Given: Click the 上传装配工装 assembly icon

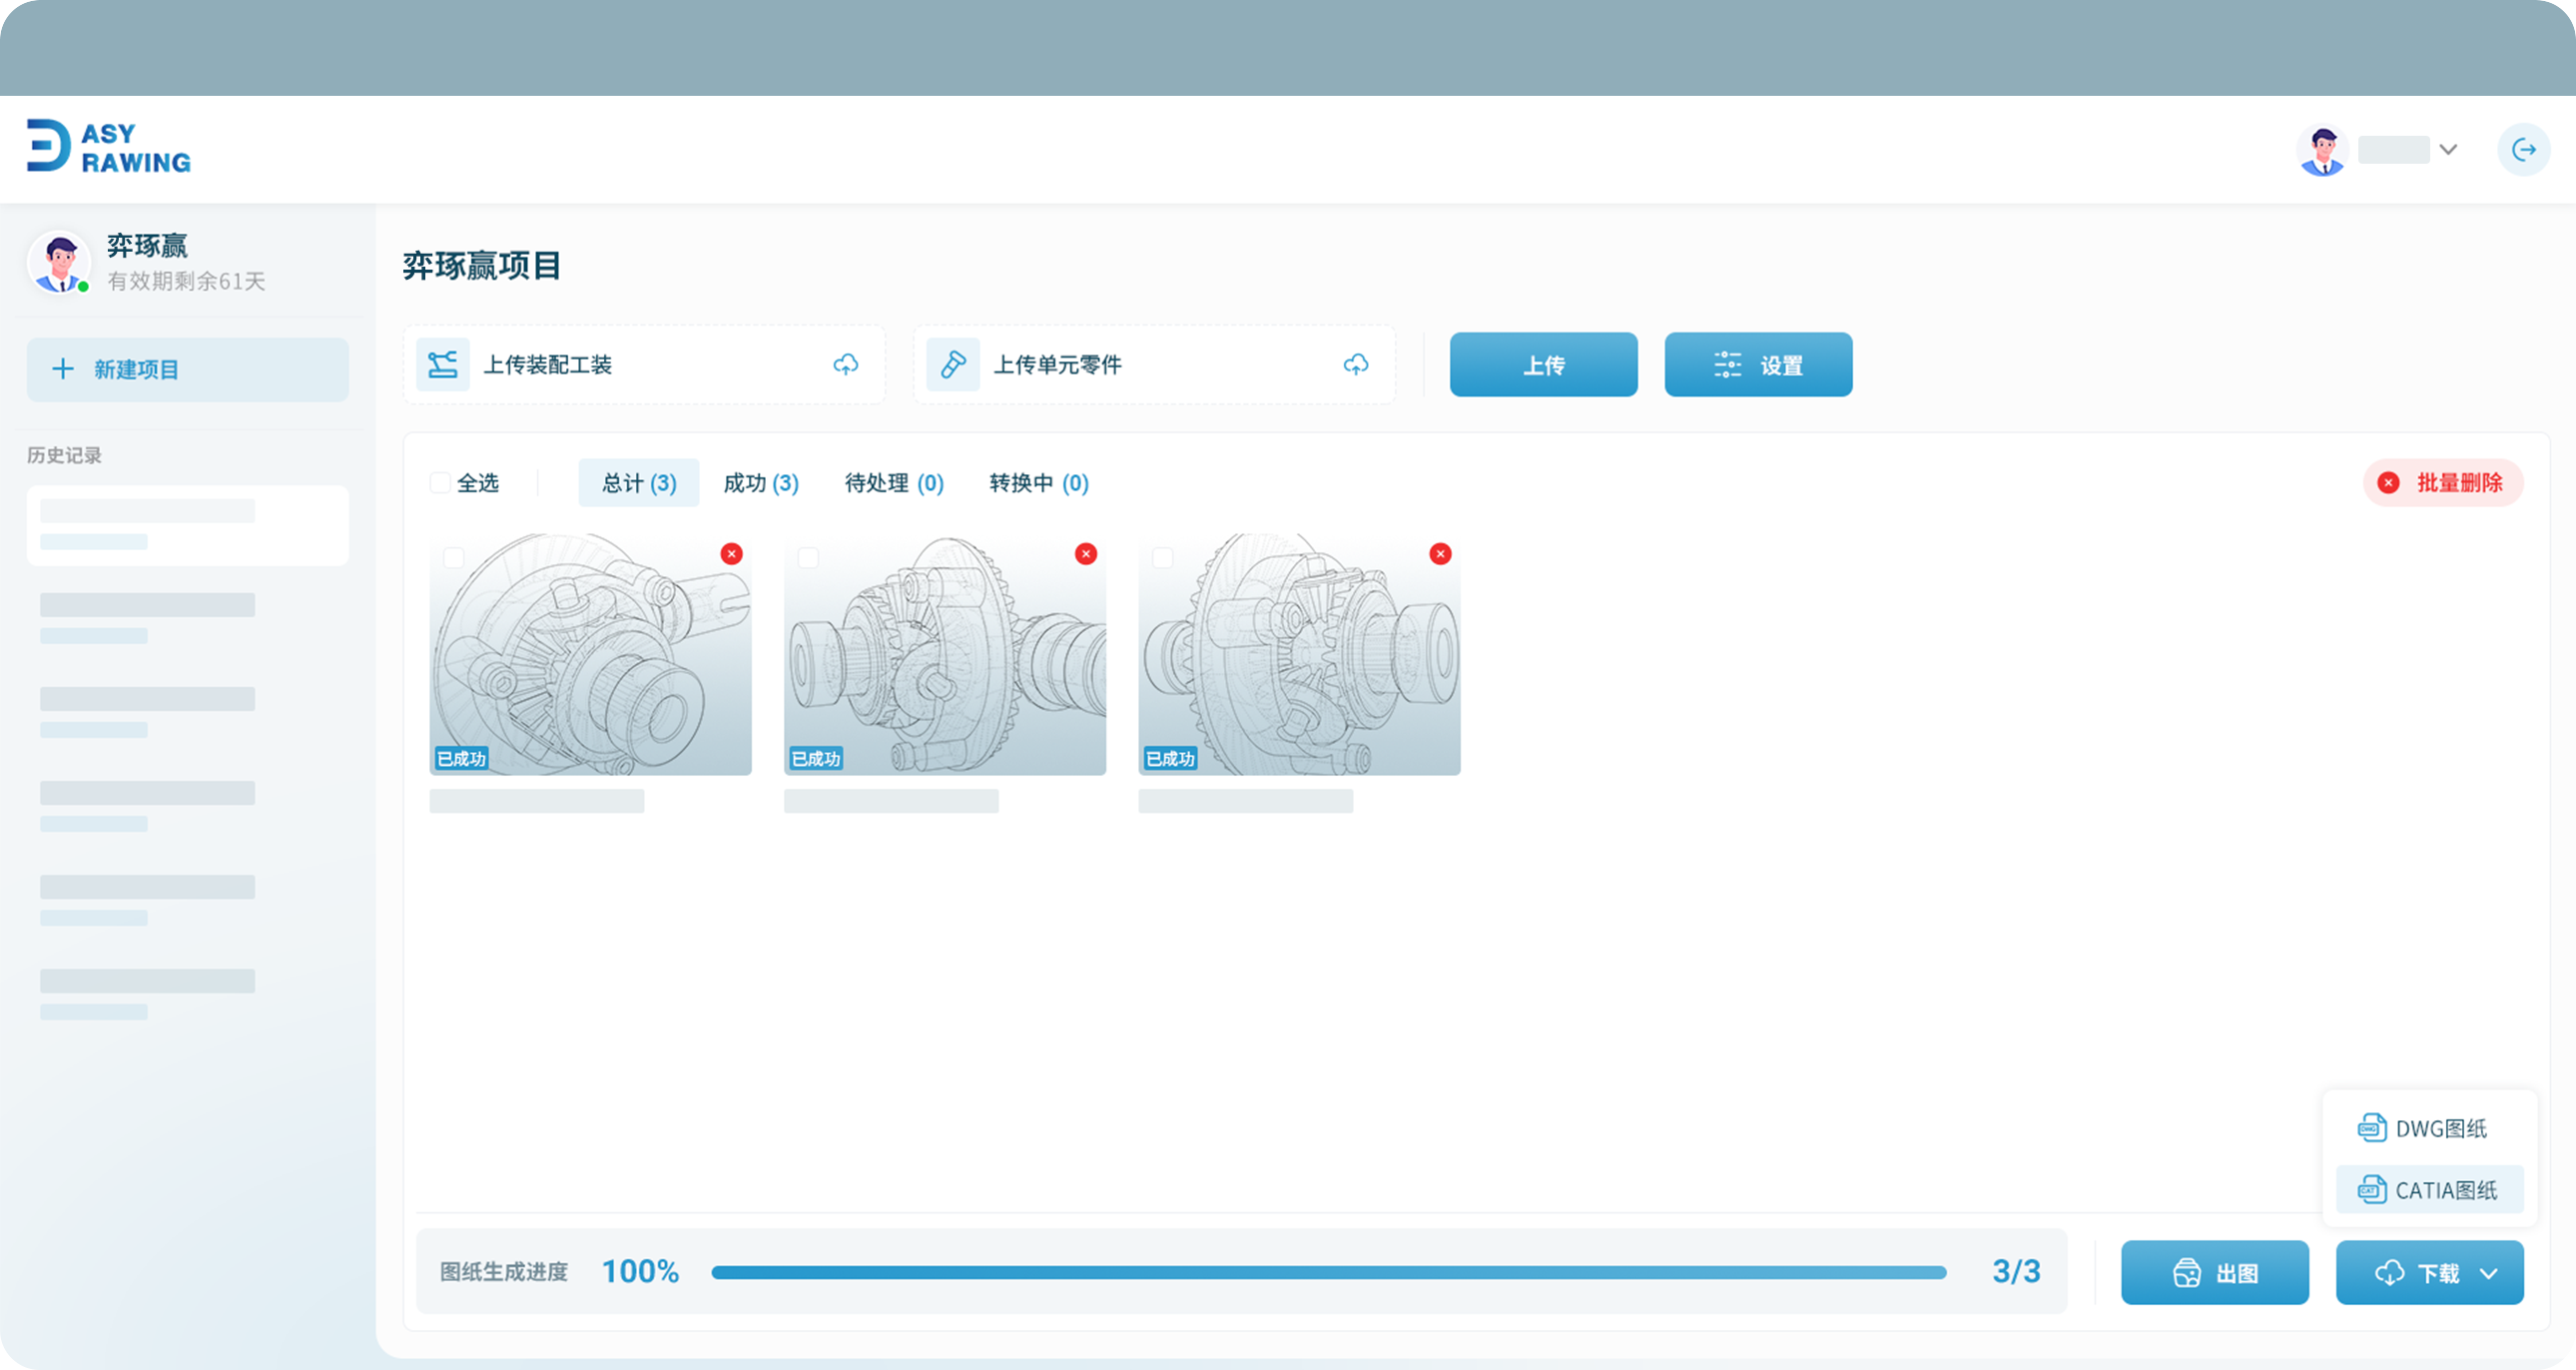Looking at the screenshot, I should pyautogui.click(x=442, y=364).
